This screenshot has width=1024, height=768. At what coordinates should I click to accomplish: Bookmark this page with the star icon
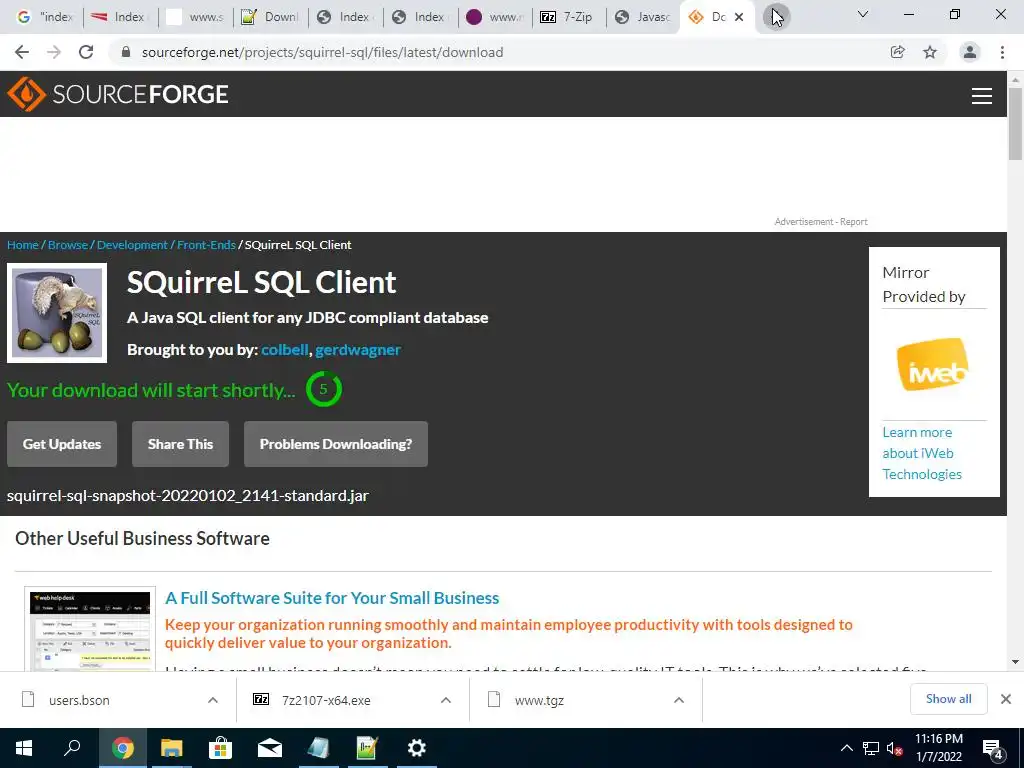tap(930, 52)
